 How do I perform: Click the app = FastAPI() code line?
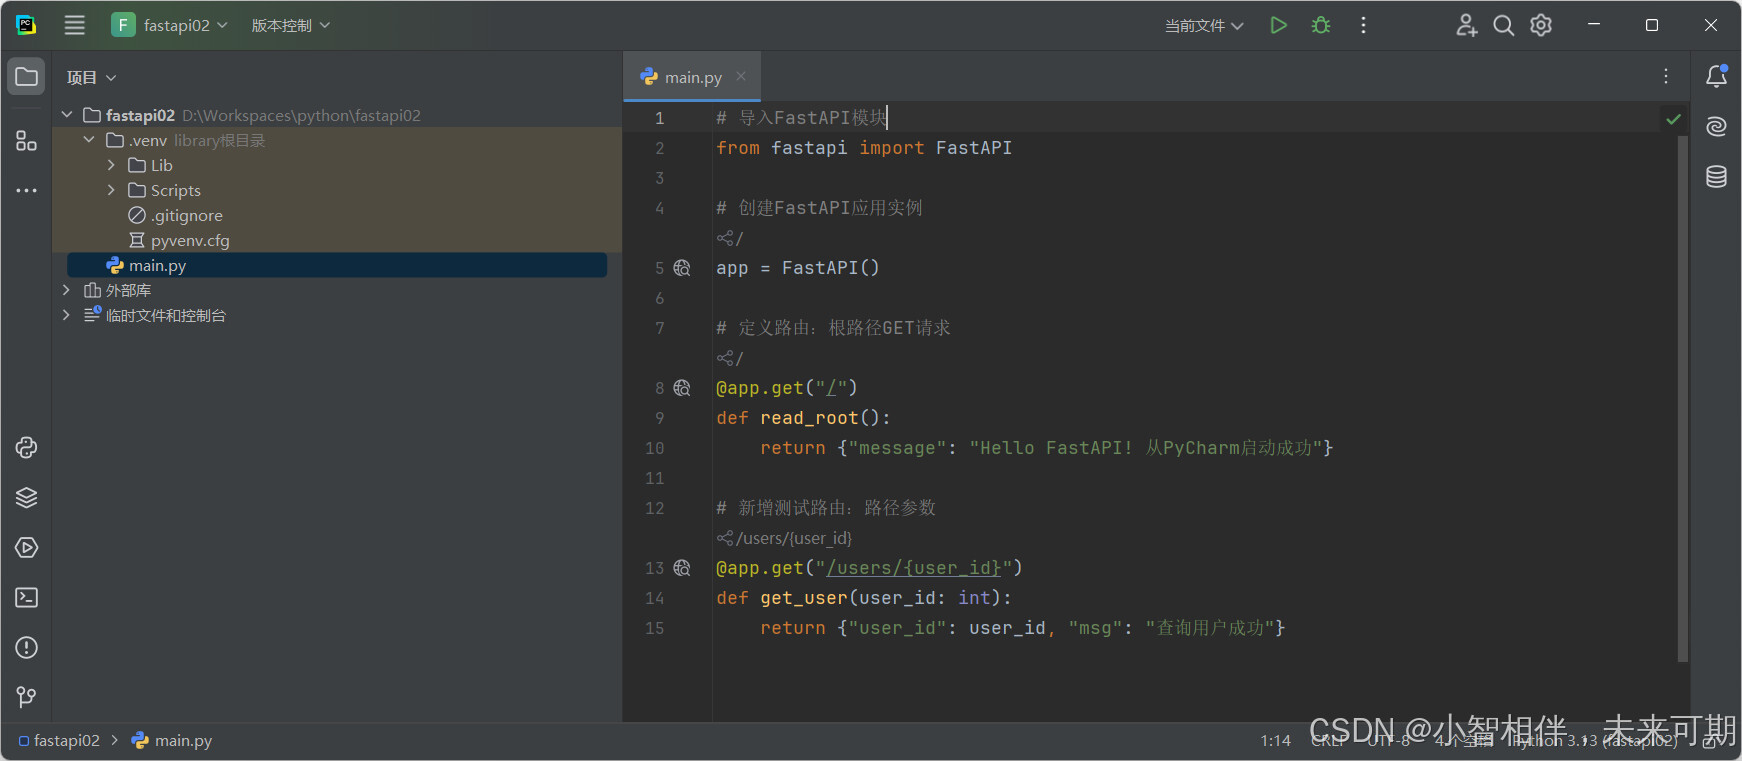tap(798, 268)
